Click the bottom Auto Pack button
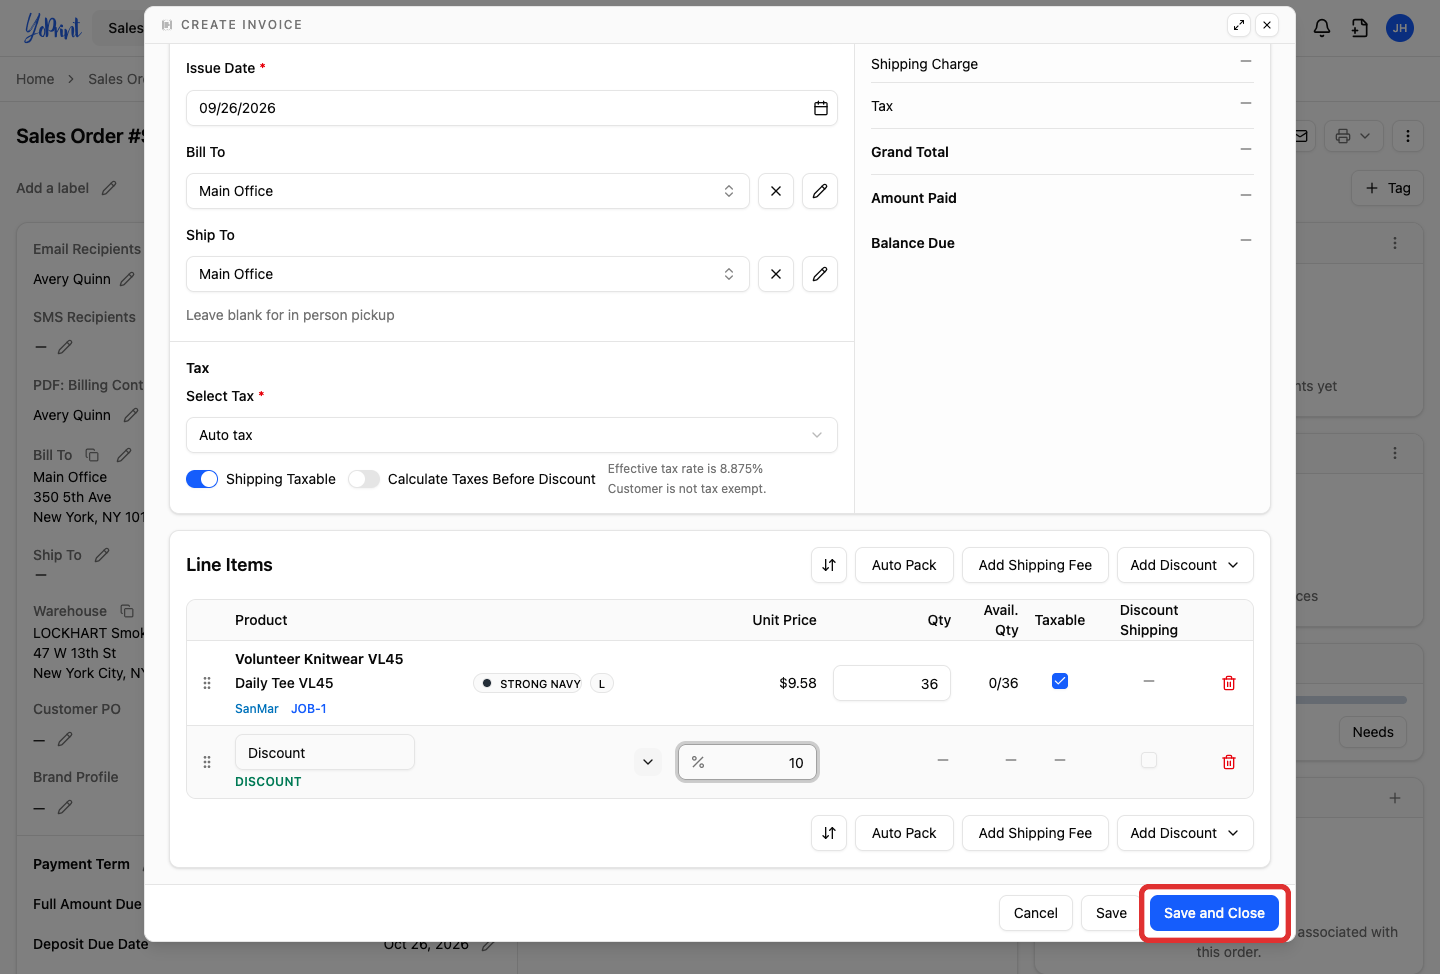Viewport: 1440px width, 974px height. tap(904, 833)
